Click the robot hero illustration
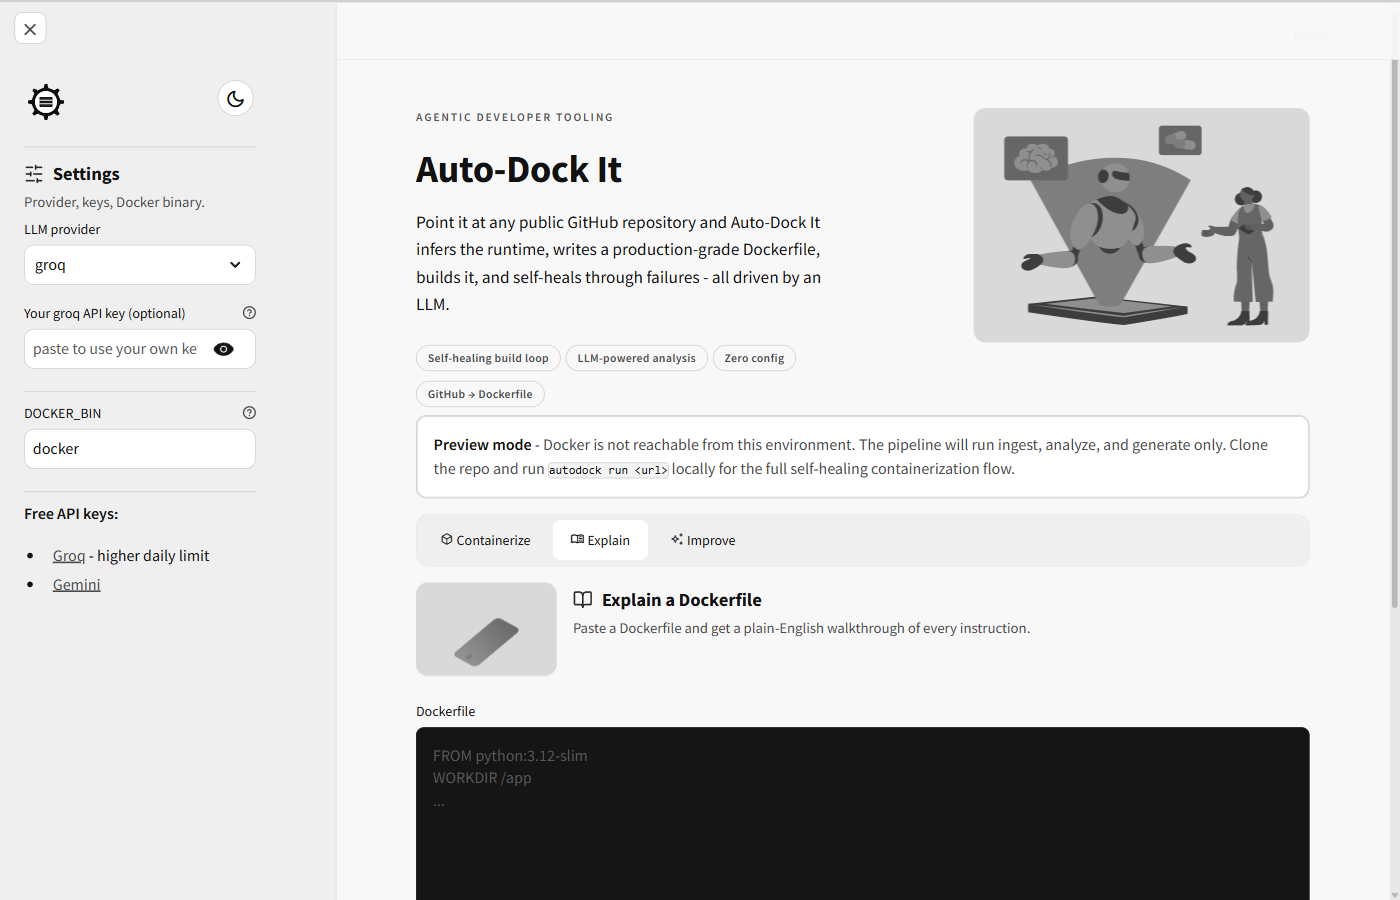The image size is (1400, 900). pyautogui.click(x=1141, y=225)
